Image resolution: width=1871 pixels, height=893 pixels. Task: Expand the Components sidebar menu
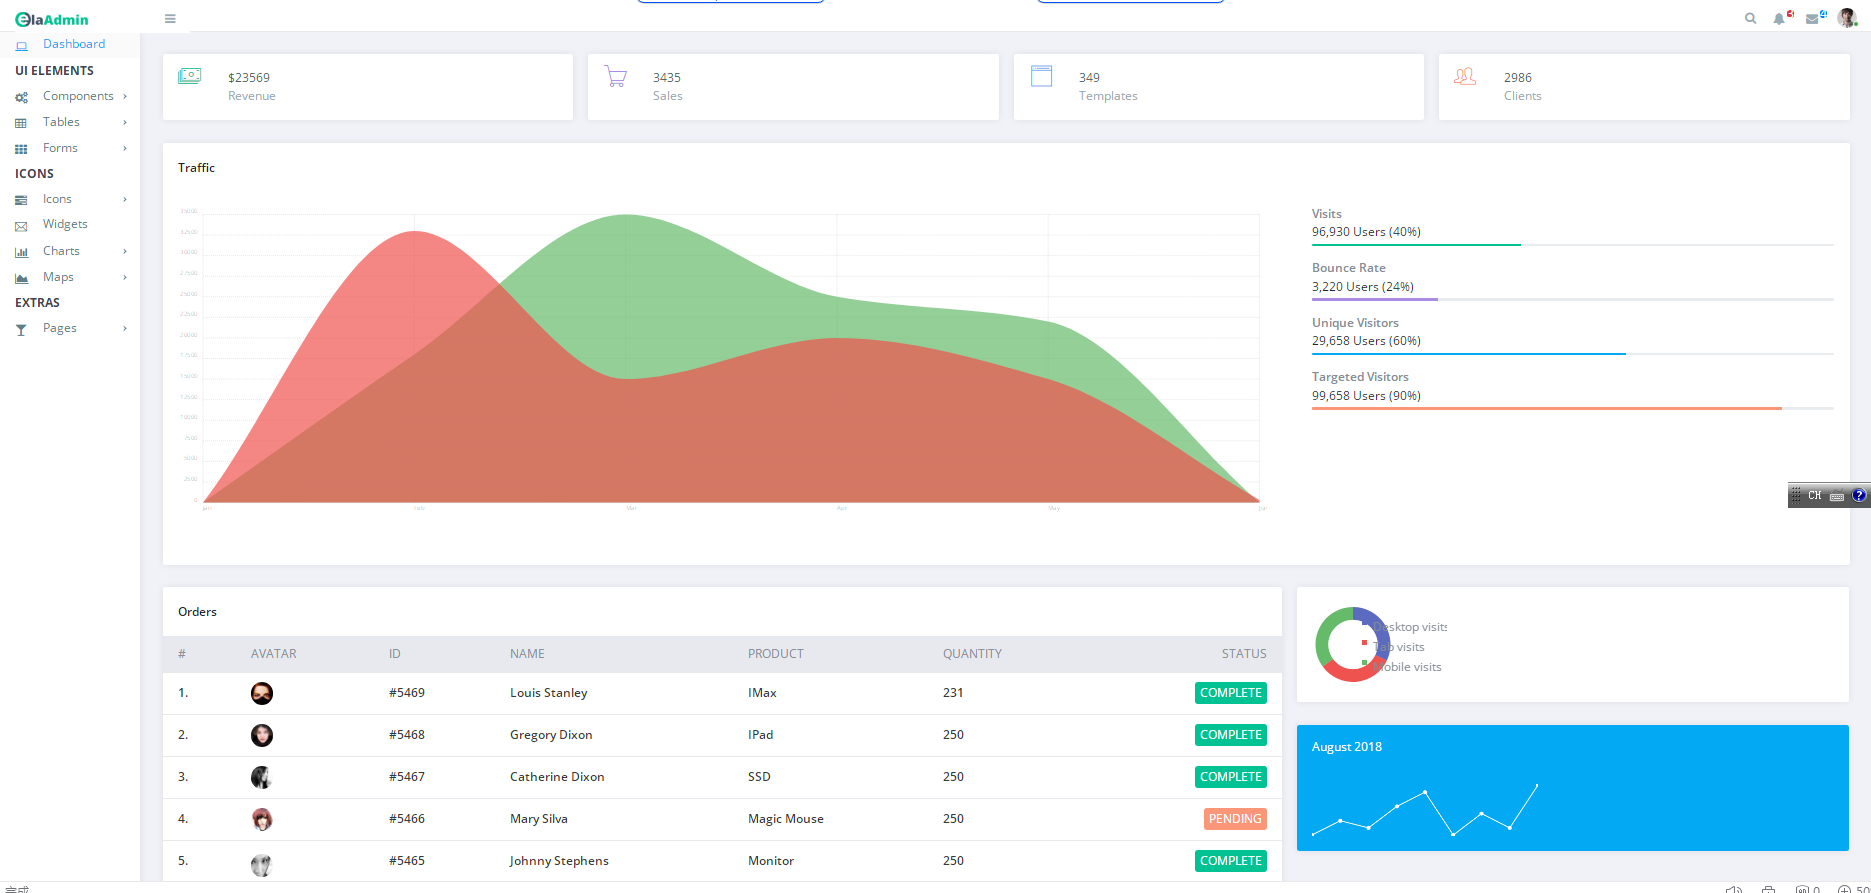click(x=78, y=96)
